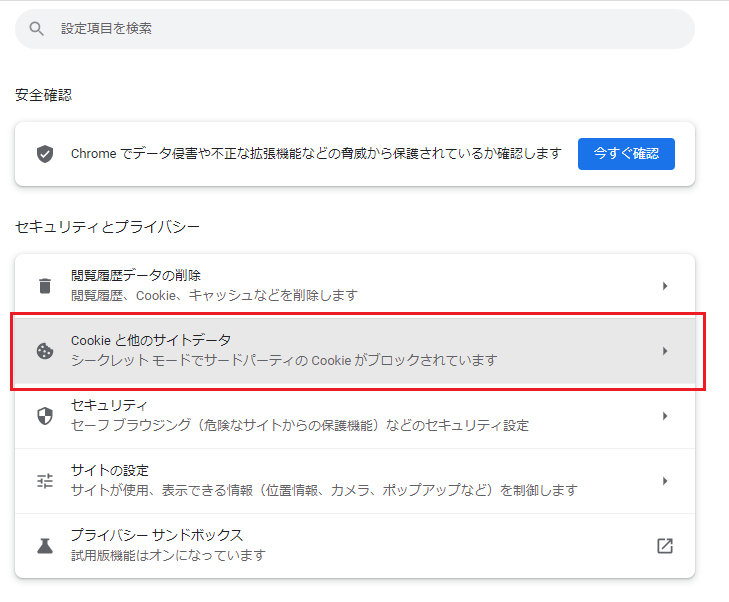Viewport: 729px width, 602px height.
Task: Click the shield checkmark icon in 安全確認
Action: pos(45,154)
